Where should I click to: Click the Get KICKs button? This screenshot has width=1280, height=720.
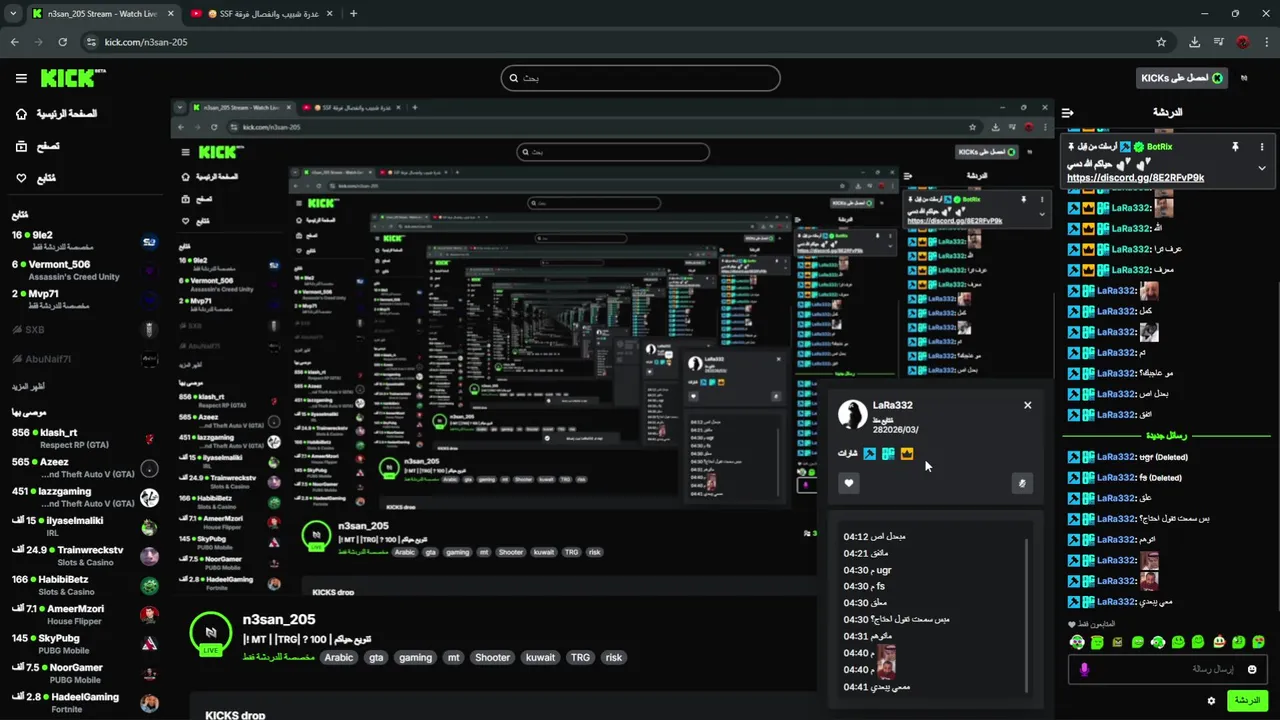click(x=1182, y=78)
